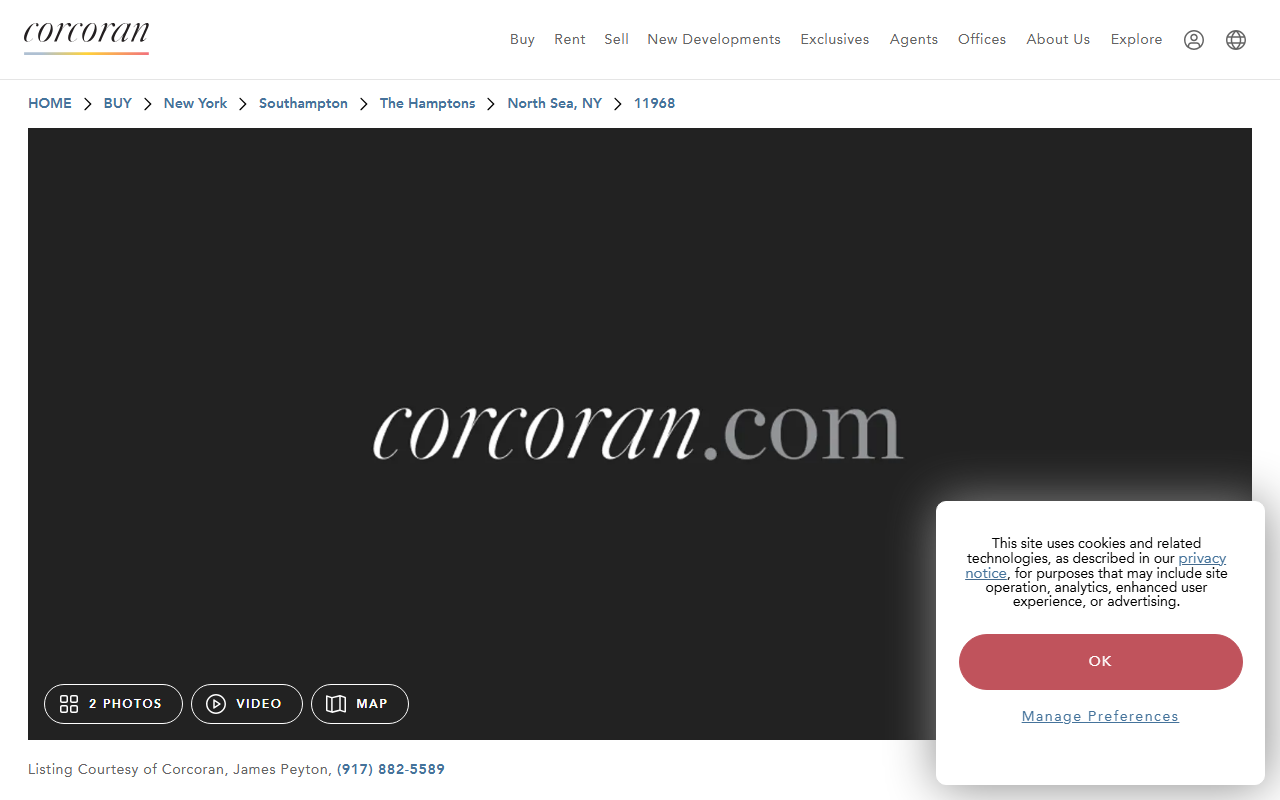Open the Buy menu
Viewport: 1280px width, 800px height.
[x=522, y=39]
